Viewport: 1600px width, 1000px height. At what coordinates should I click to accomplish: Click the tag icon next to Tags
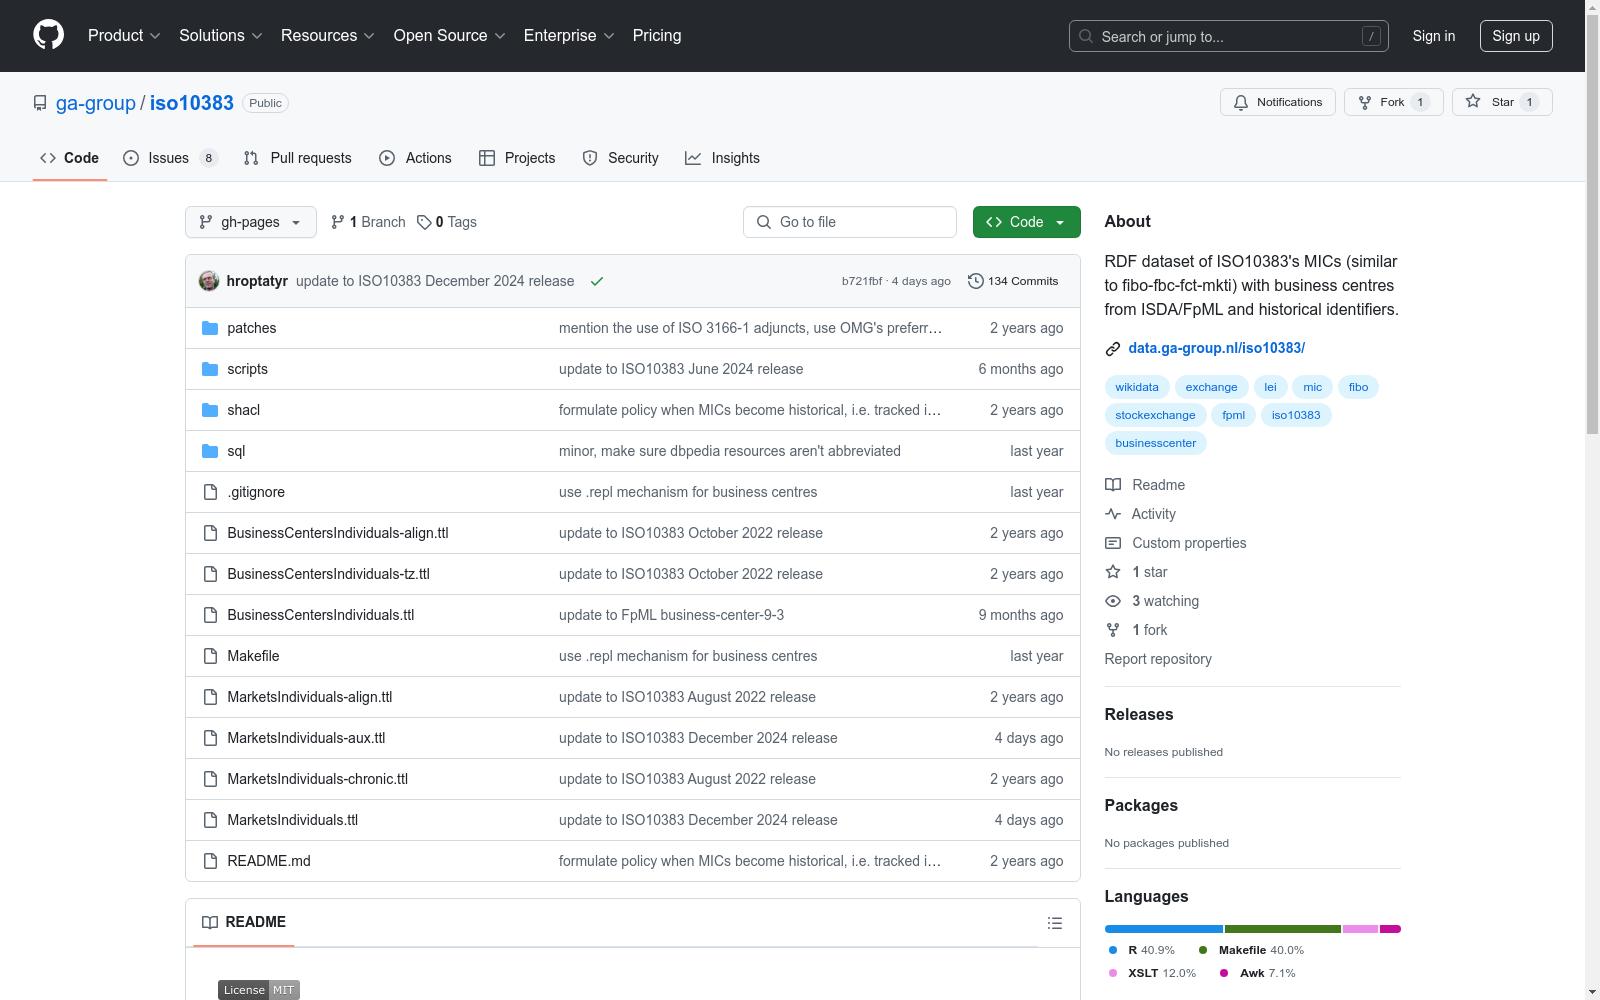coord(424,222)
